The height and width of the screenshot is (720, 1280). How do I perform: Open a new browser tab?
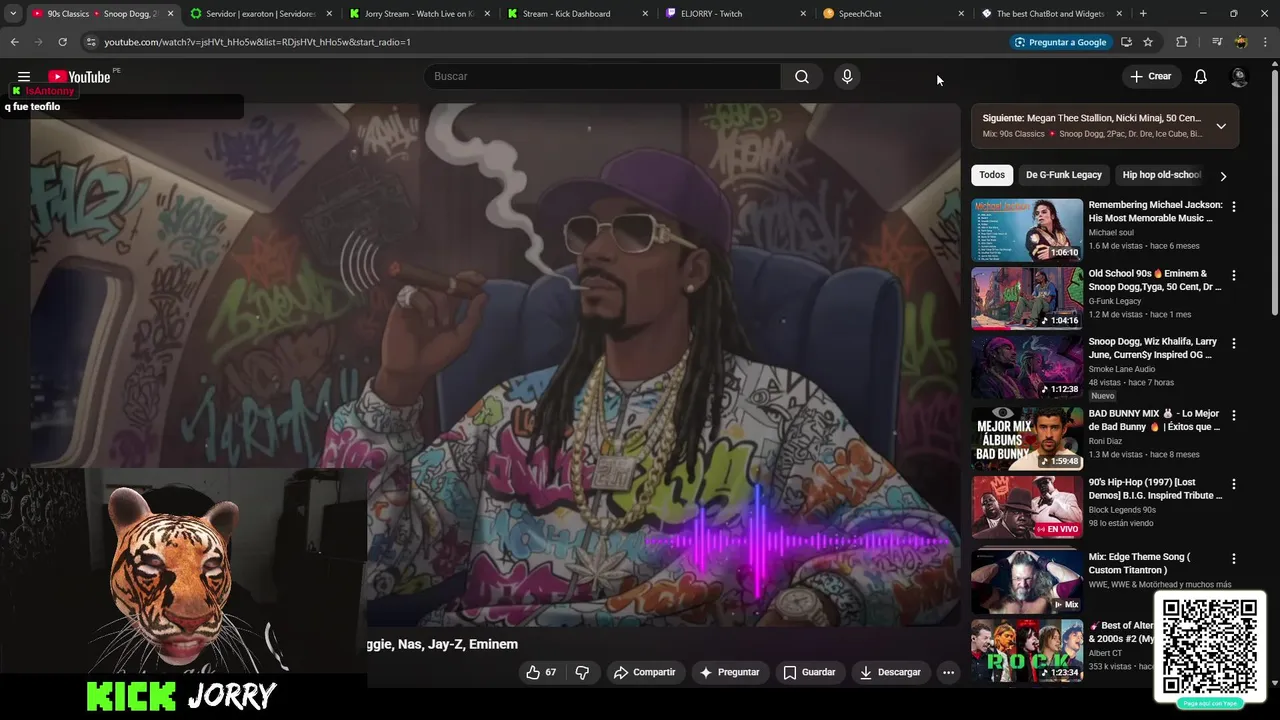pyautogui.click(x=1143, y=14)
